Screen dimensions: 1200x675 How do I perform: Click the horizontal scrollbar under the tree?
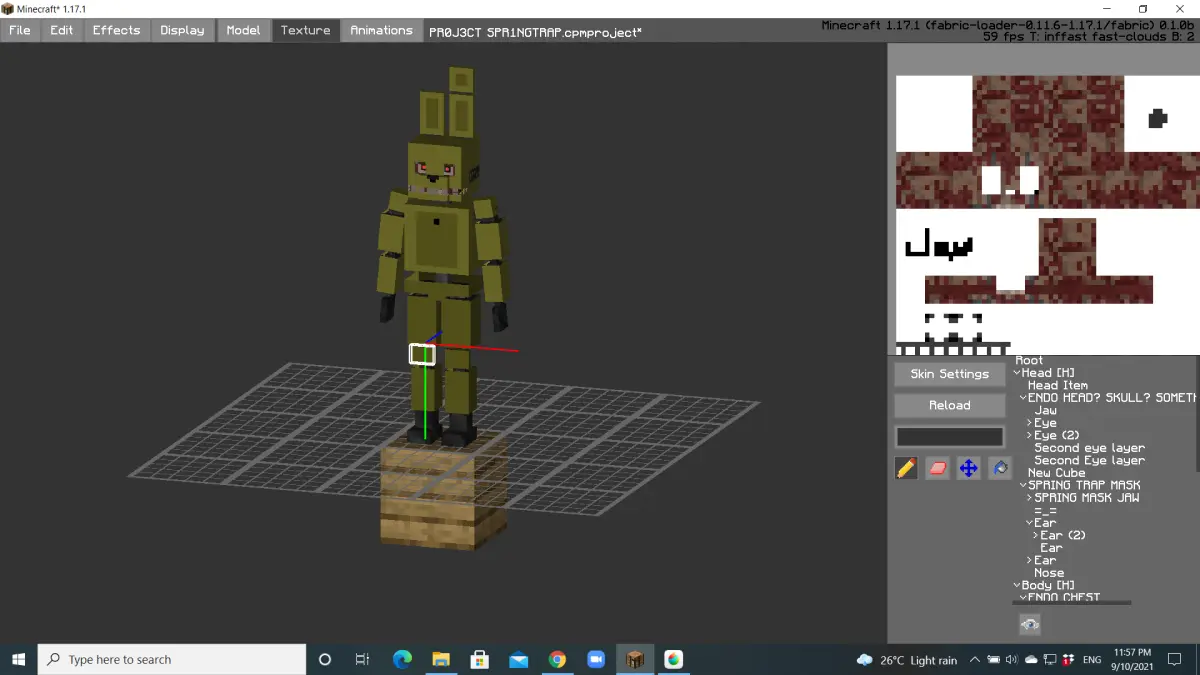pos(1072,603)
